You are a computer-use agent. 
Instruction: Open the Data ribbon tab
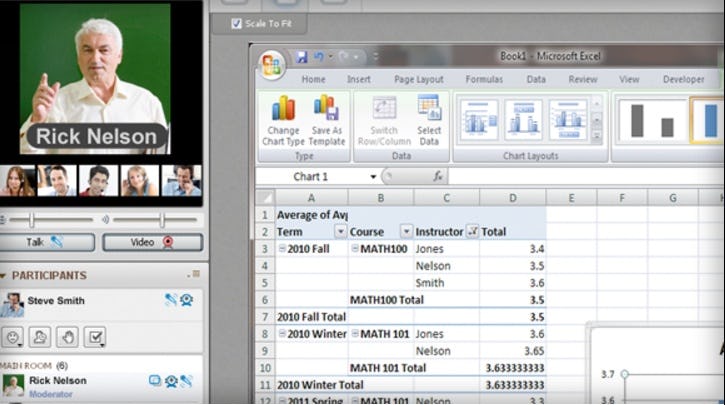(536, 80)
